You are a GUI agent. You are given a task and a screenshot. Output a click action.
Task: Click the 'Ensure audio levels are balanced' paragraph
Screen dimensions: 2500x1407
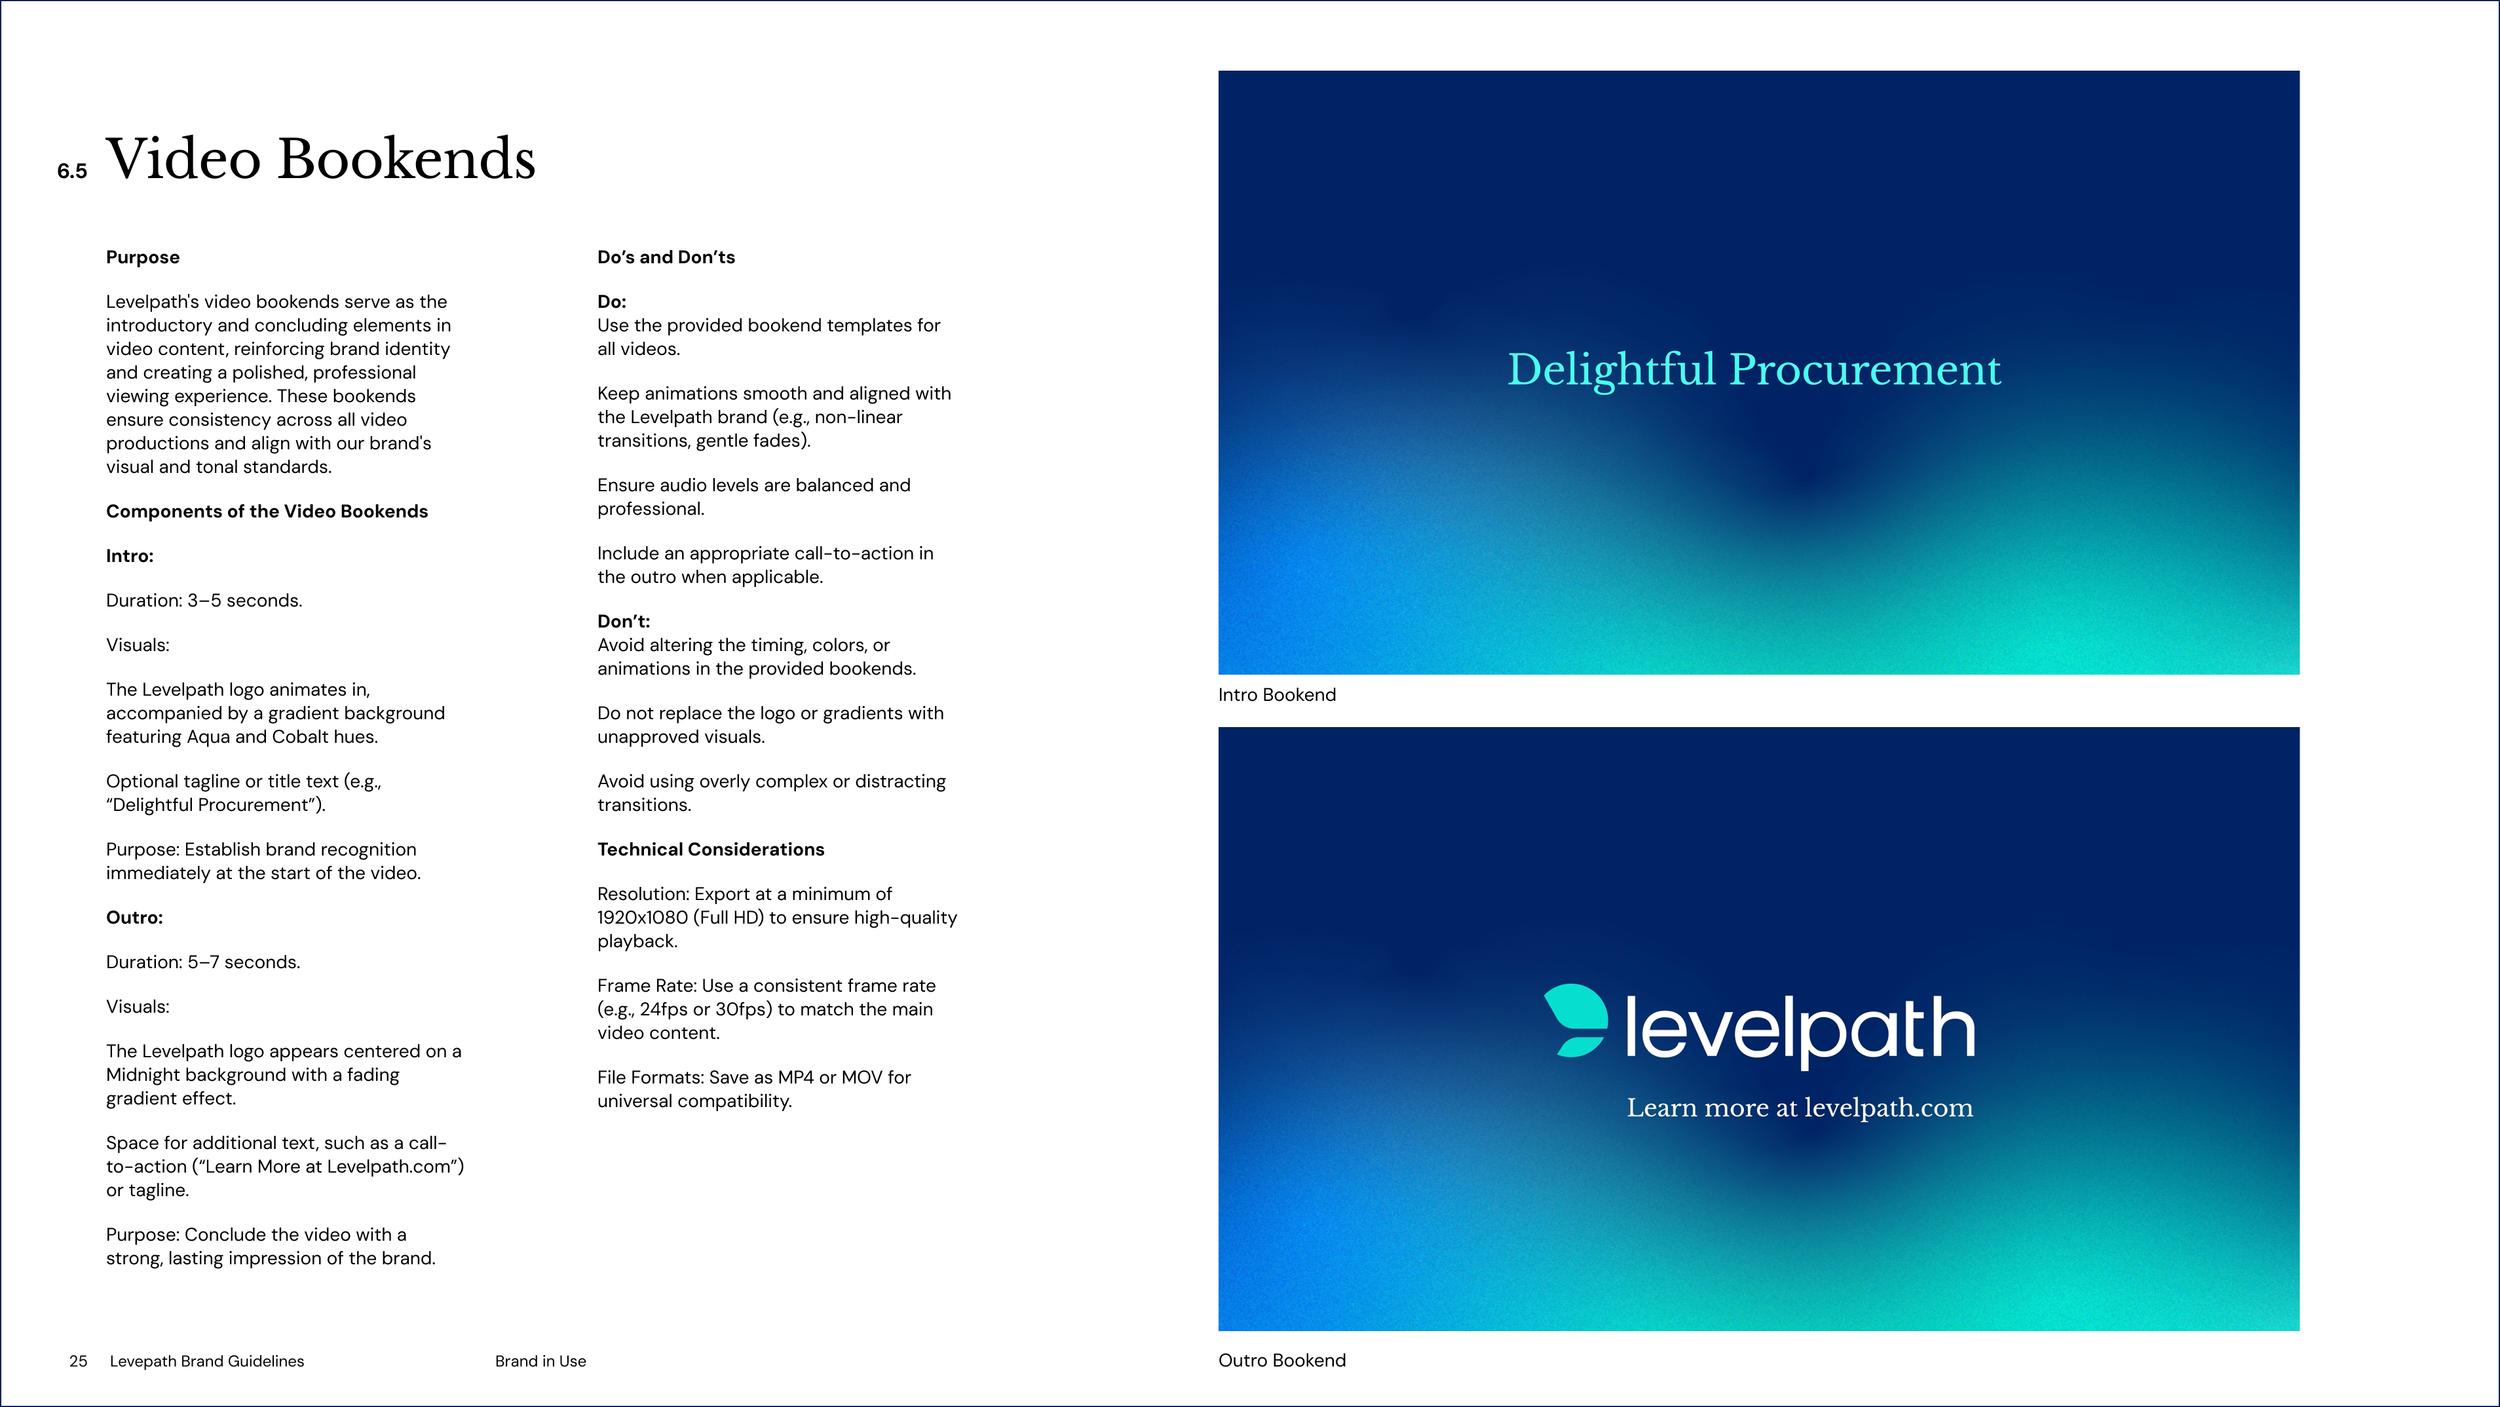(754, 497)
